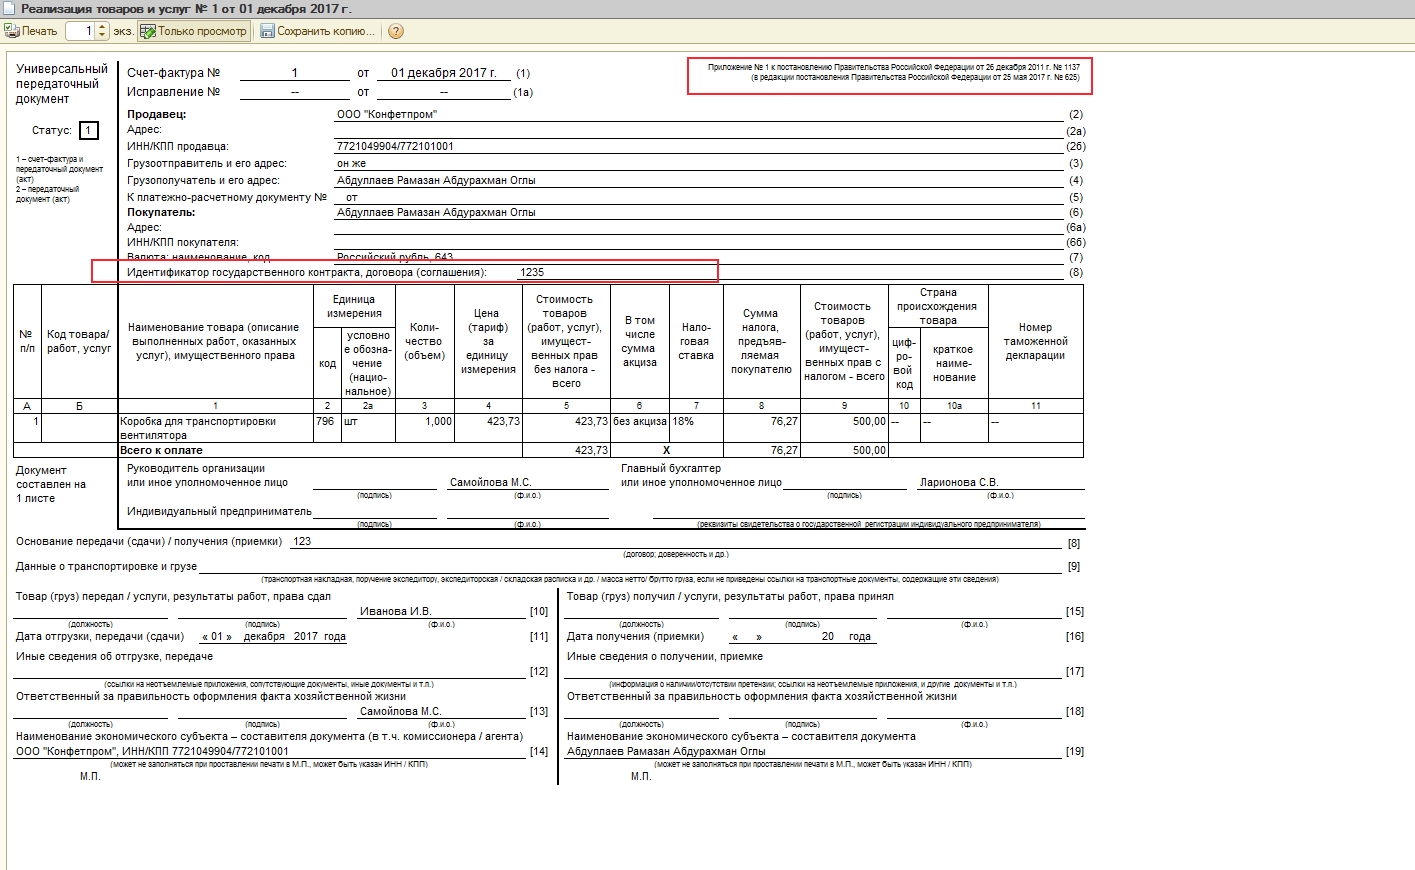Image resolution: width=1415 pixels, height=870 pixels.
Task: Click the document icon in the title bar
Action: [x=9, y=8]
